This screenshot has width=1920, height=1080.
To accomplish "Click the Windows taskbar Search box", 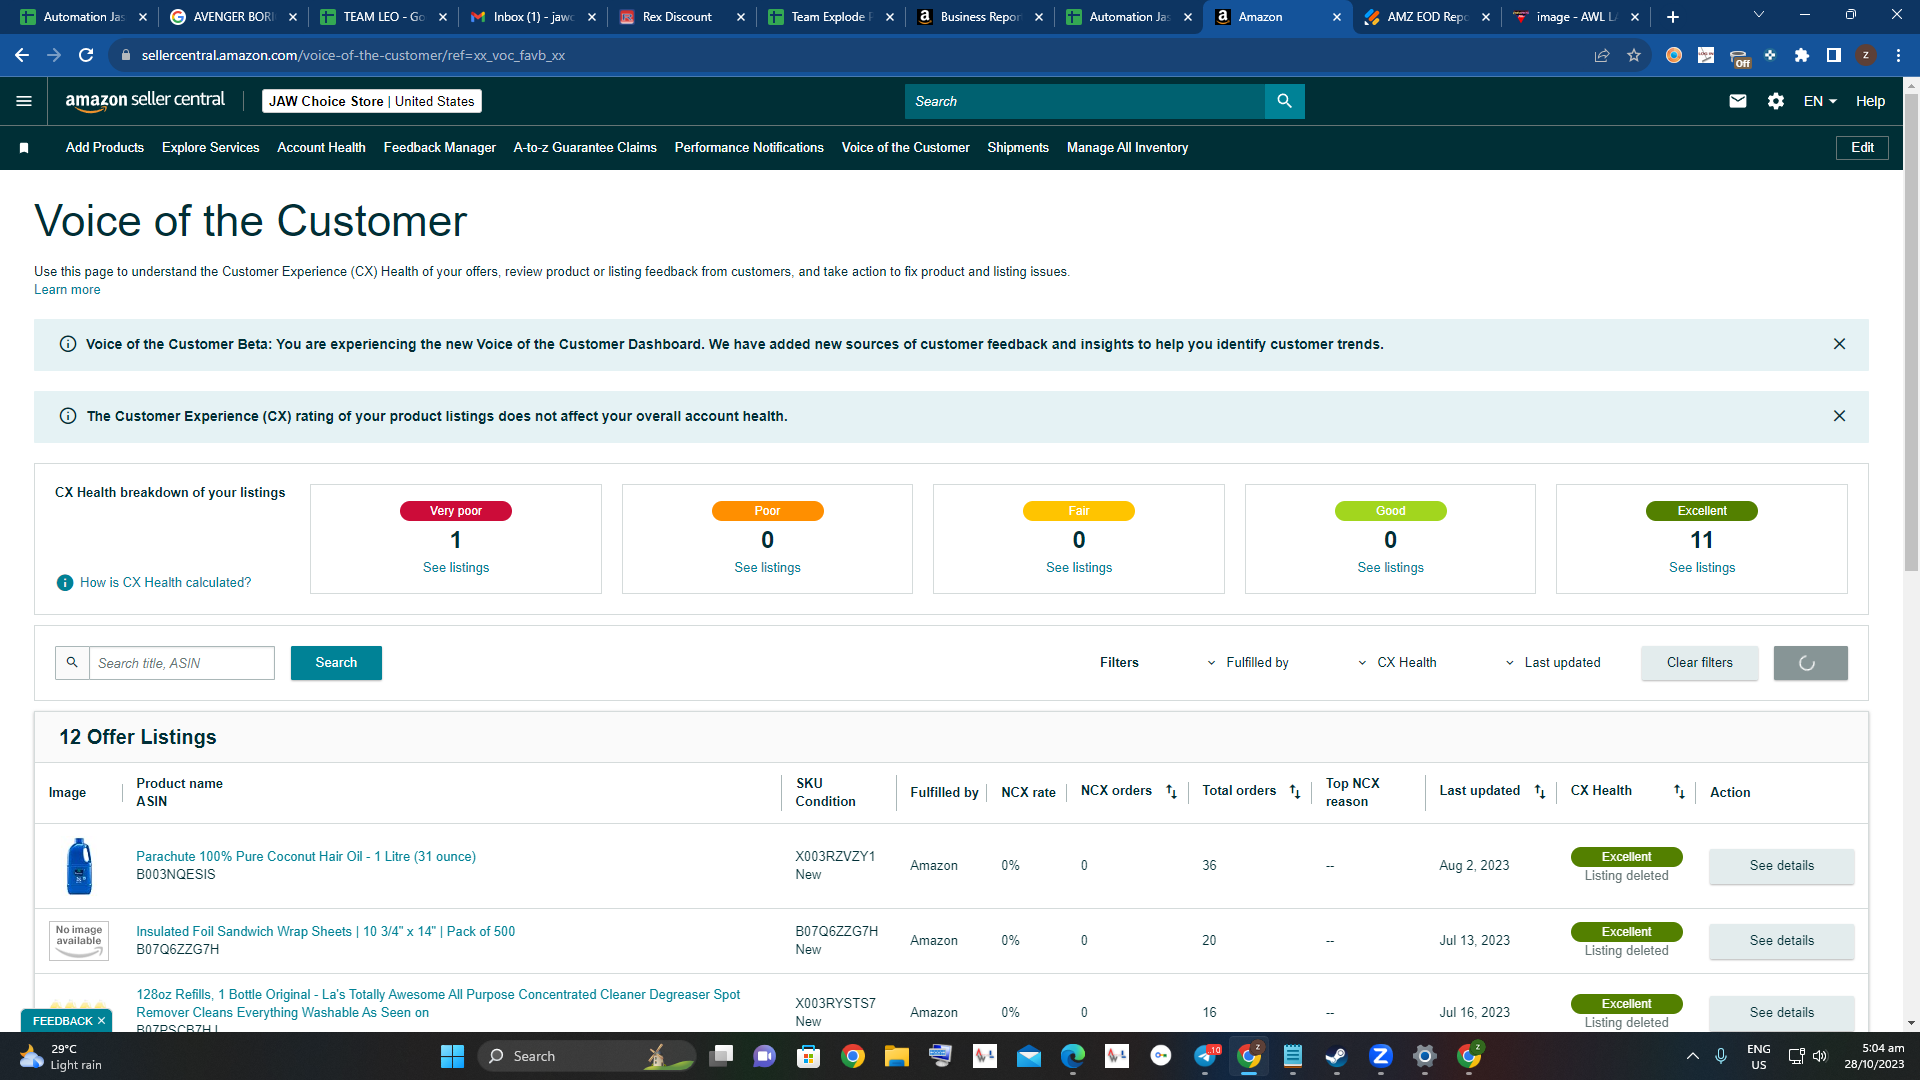I will tap(586, 1056).
